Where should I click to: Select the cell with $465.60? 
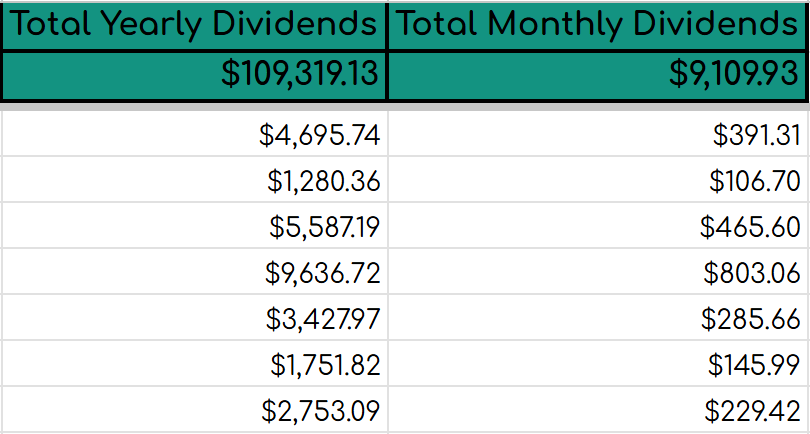pyautogui.click(x=599, y=225)
